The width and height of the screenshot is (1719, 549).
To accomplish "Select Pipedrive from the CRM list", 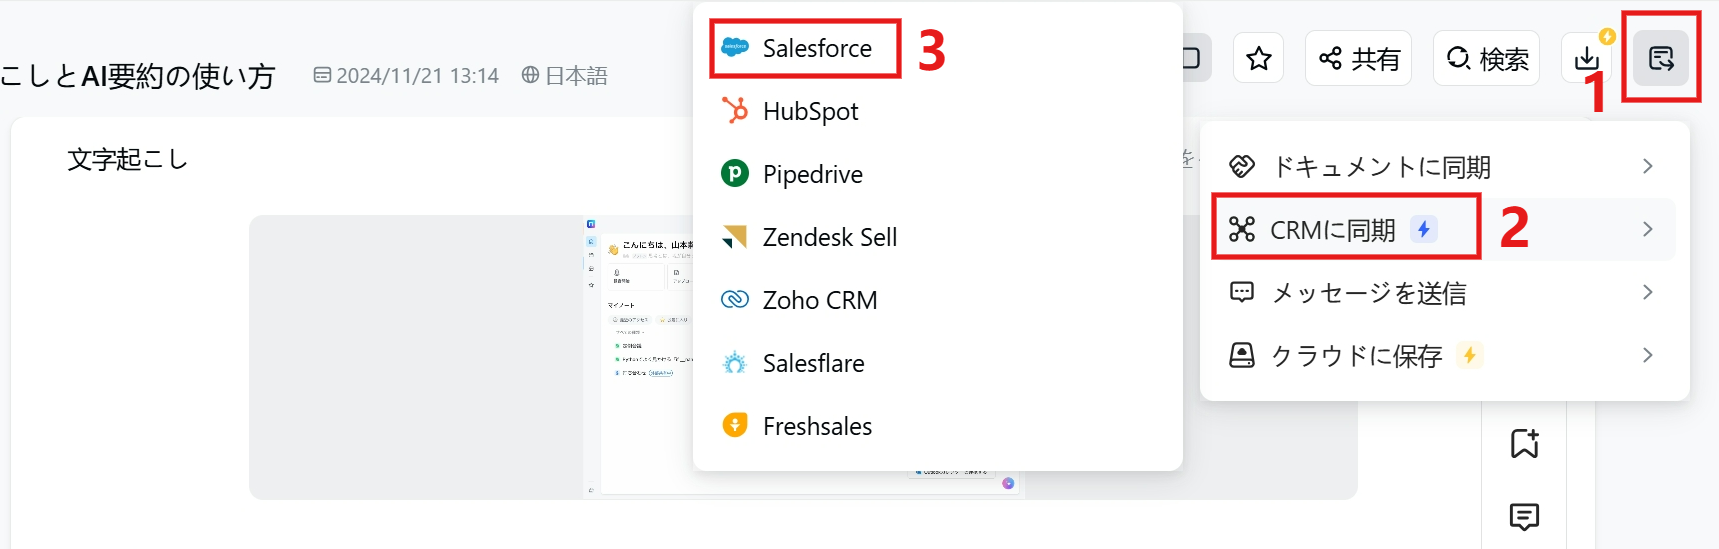I will [938, 174].
